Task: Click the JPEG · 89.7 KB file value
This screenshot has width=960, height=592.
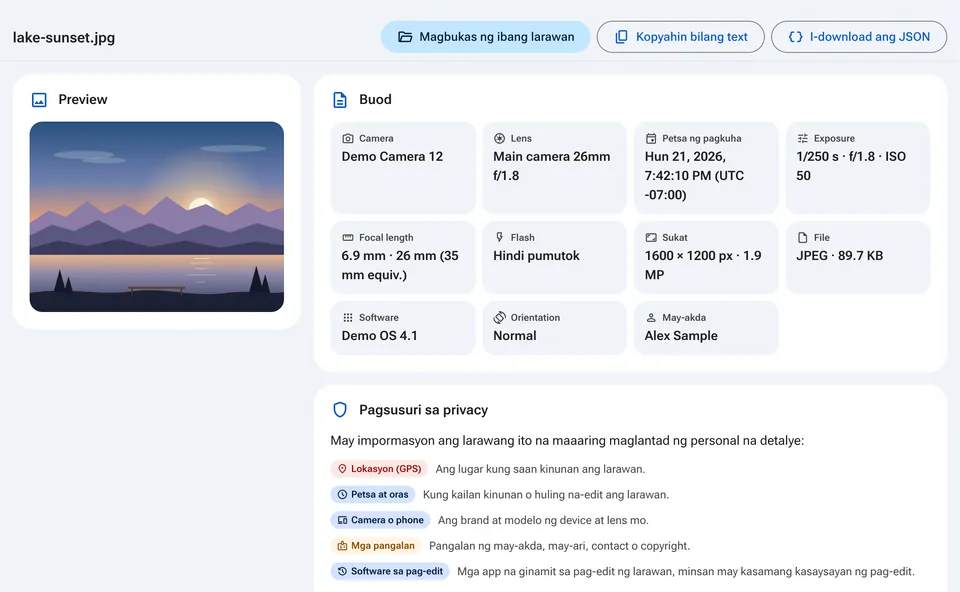Action: pos(839,256)
